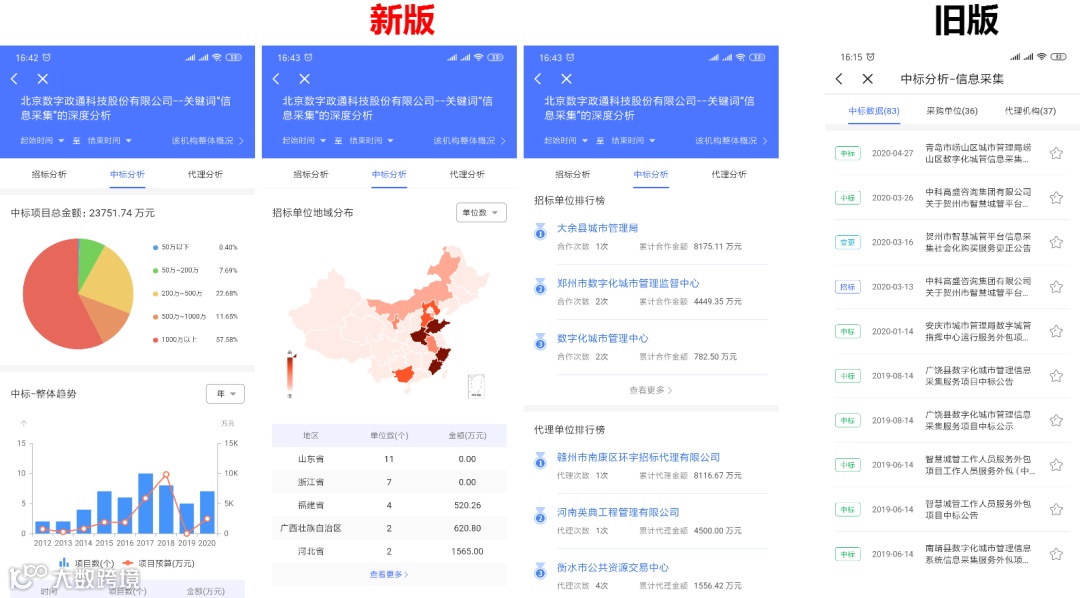
Task: Tap back arrow on the map distribution screen
Action: pyautogui.click(x=276, y=79)
